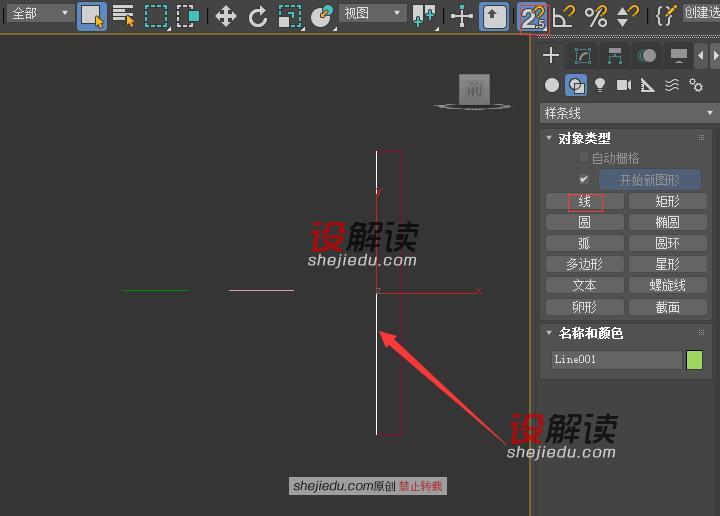This screenshot has height=516, width=720.
Task: Click the 文本 button
Action: (x=585, y=286)
